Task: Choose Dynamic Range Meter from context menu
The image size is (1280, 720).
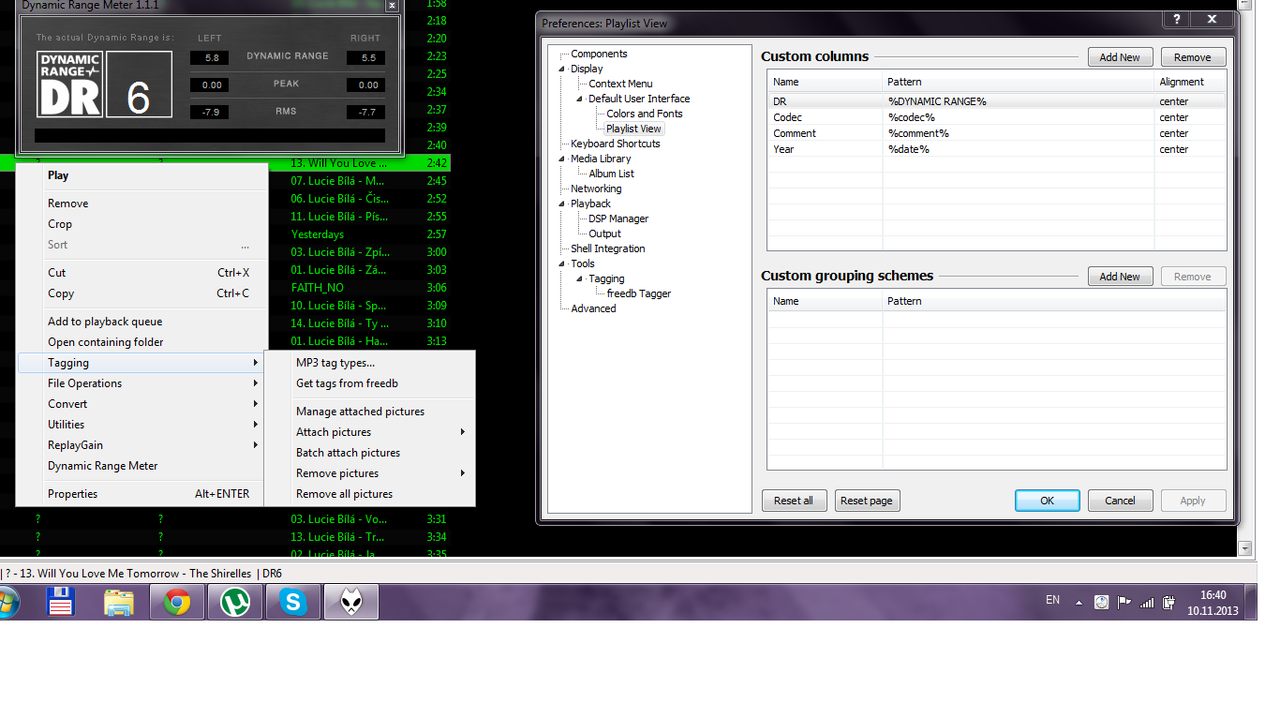Action: point(141,466)
